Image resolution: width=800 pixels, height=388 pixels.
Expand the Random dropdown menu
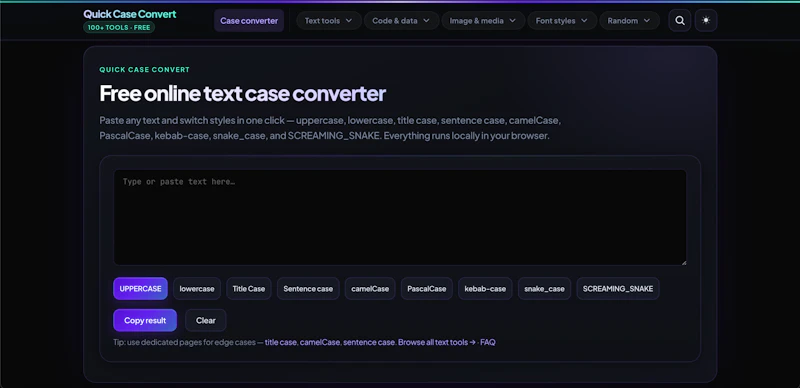tap(629, 21)
